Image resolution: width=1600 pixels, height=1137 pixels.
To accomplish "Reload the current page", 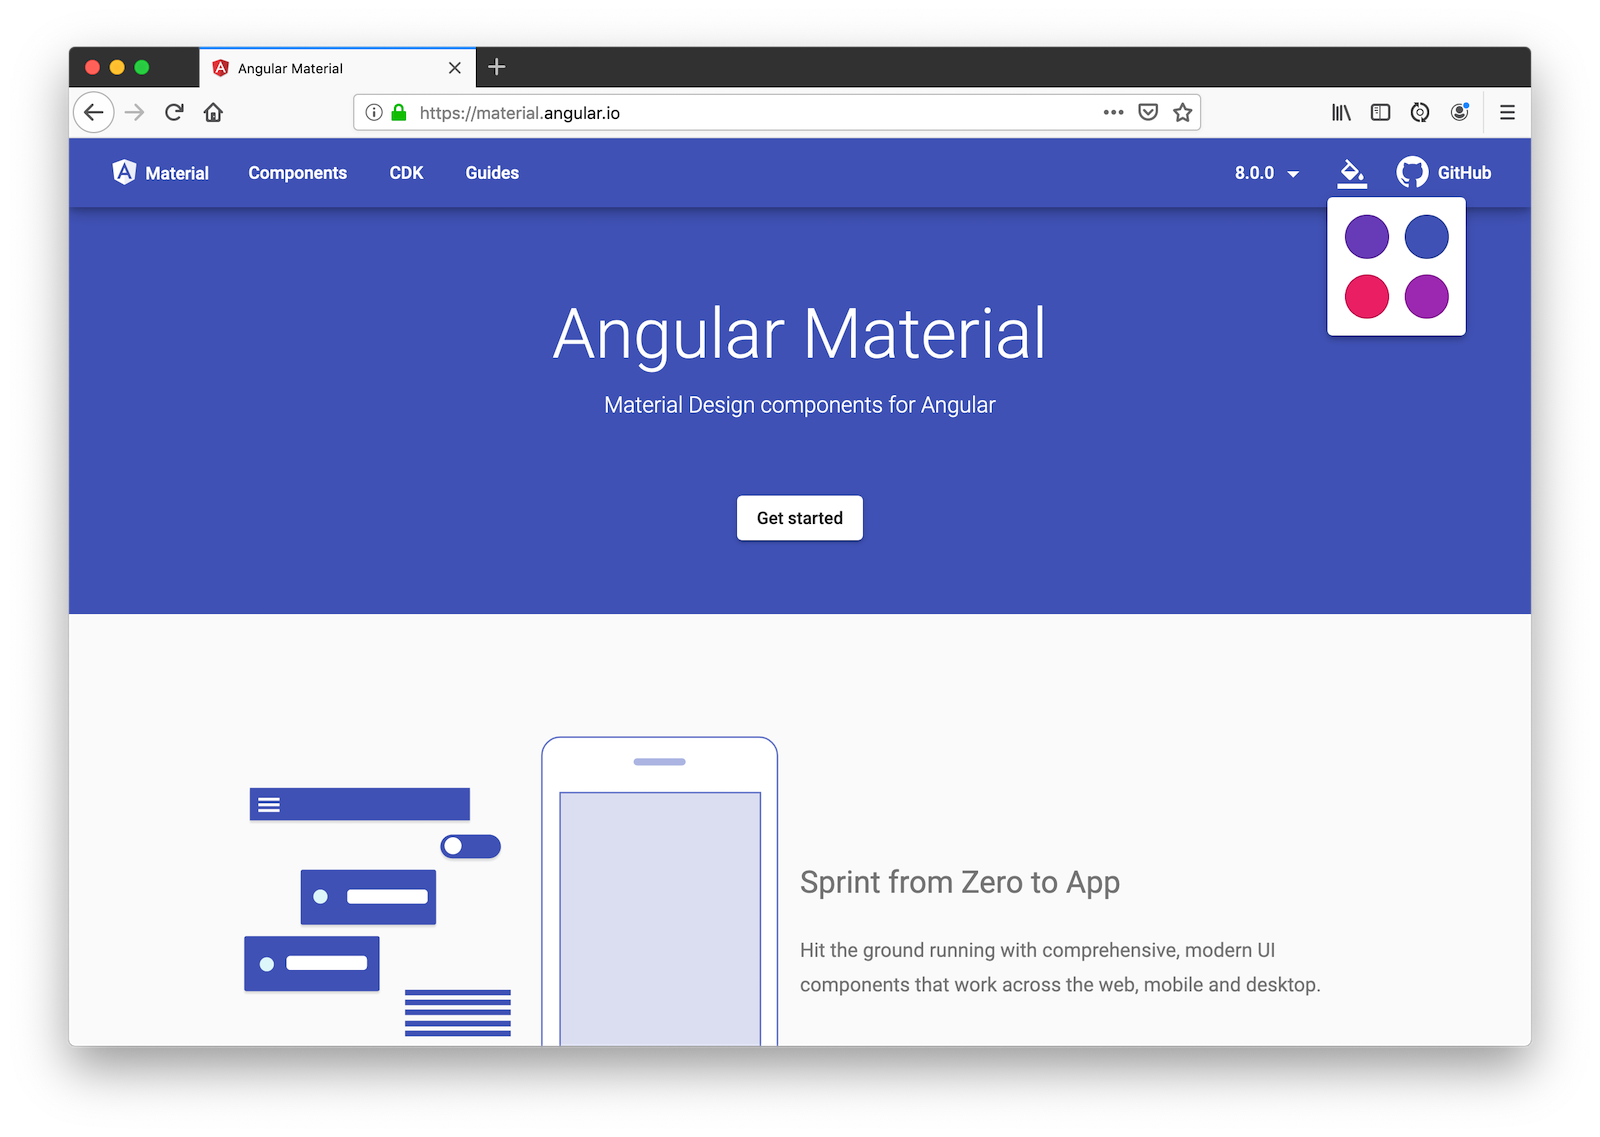I will coord(174,113).
